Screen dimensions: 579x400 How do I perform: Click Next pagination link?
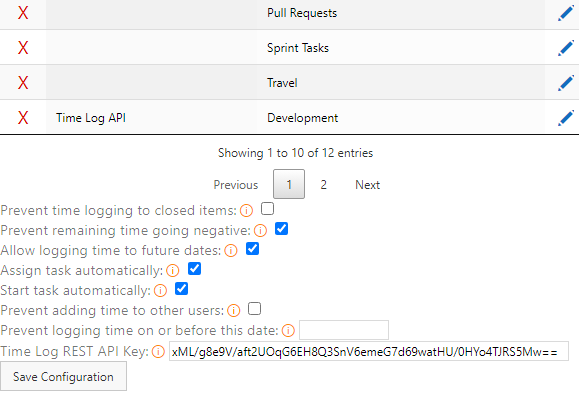367,185
